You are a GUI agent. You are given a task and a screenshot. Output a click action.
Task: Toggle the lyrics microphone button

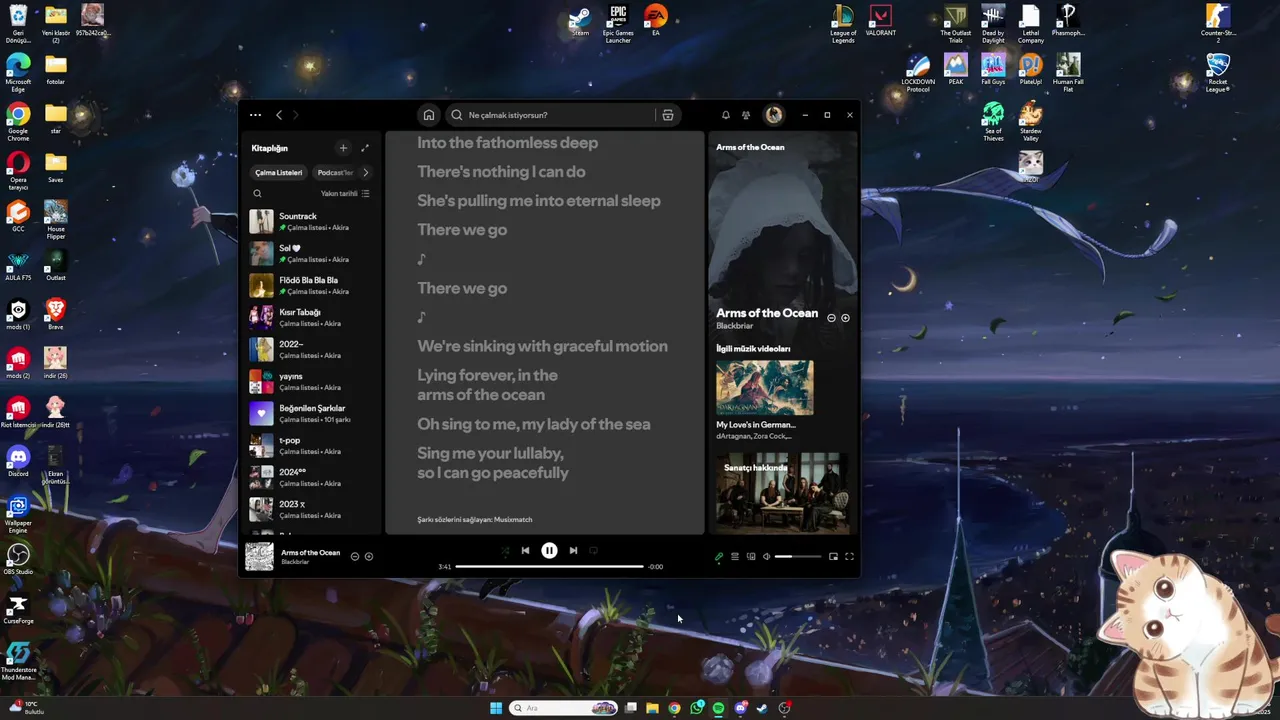[718, 557]
